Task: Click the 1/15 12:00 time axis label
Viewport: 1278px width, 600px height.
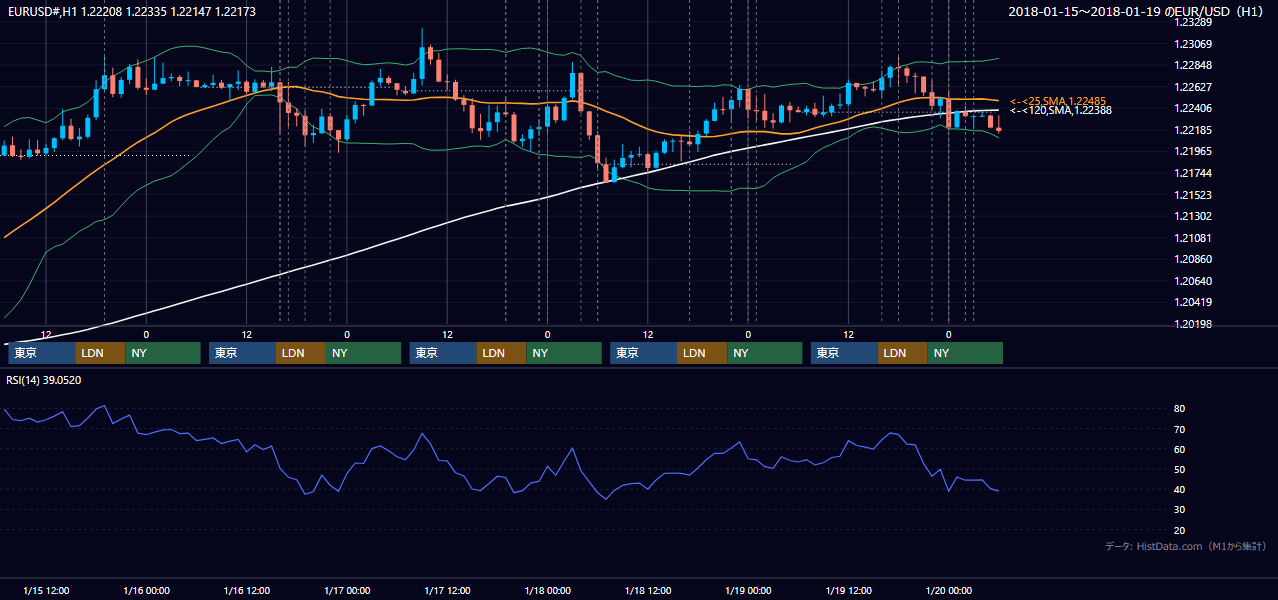Action: pos(46,591)
